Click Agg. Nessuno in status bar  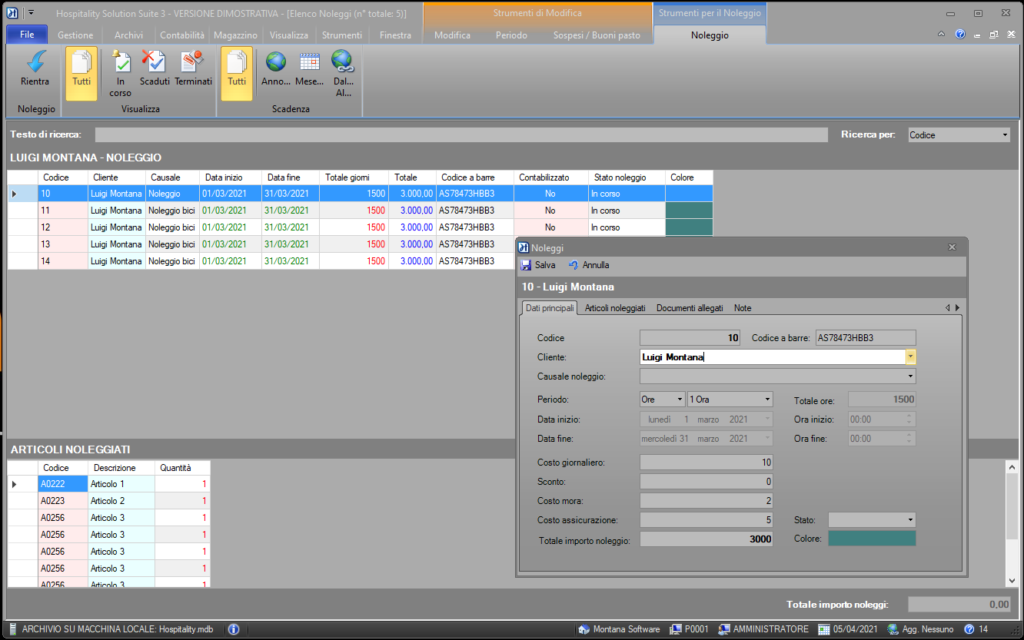point(920,630)
